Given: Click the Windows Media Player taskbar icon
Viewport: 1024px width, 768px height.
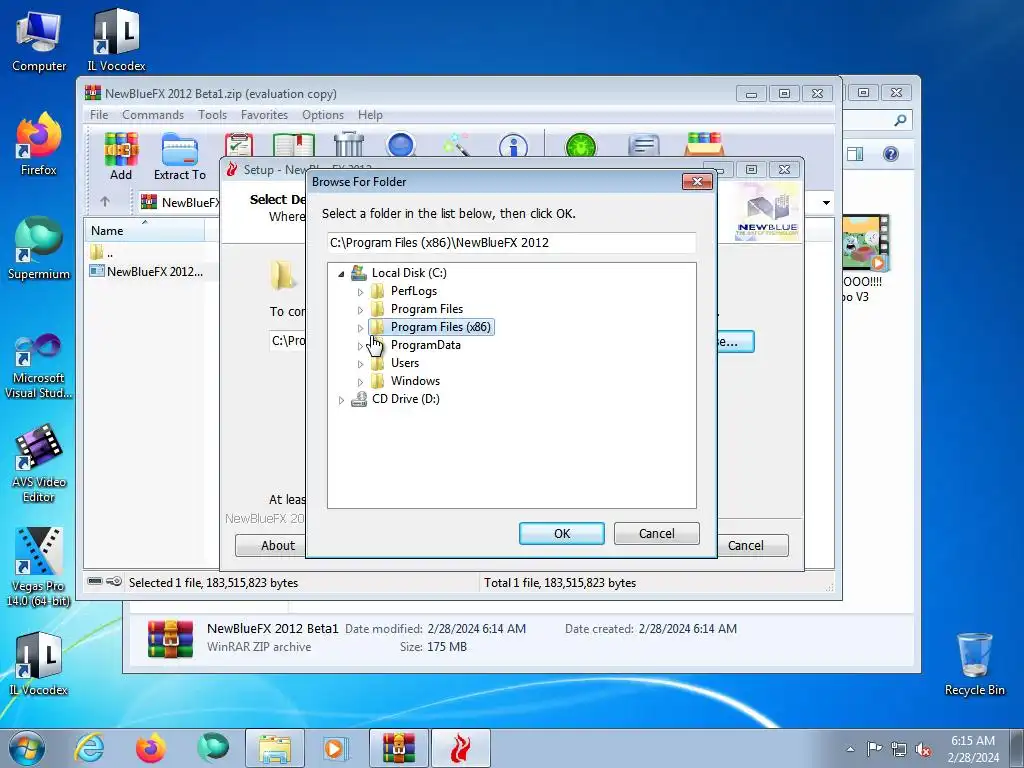Looking at the screenshot, I should (336, 748).
